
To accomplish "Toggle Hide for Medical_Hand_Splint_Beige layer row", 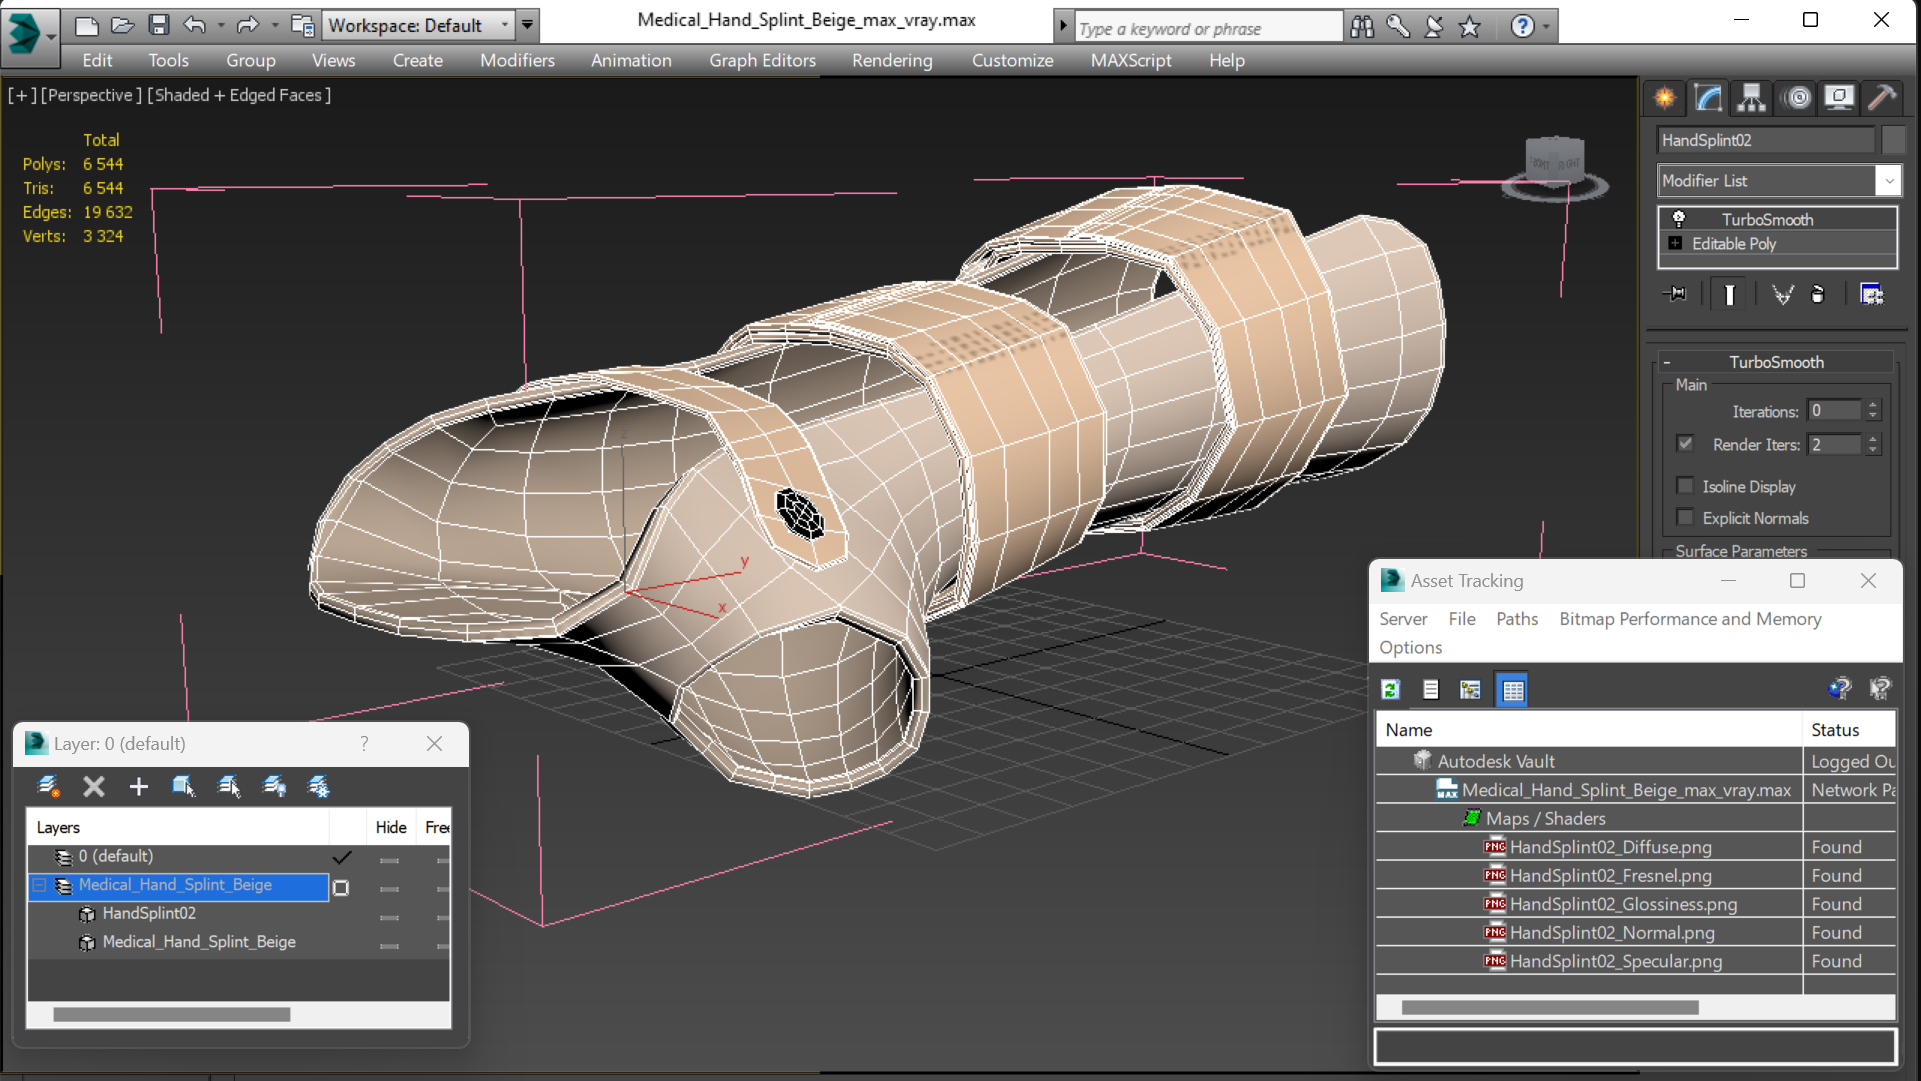I will (x=389, y=888).
